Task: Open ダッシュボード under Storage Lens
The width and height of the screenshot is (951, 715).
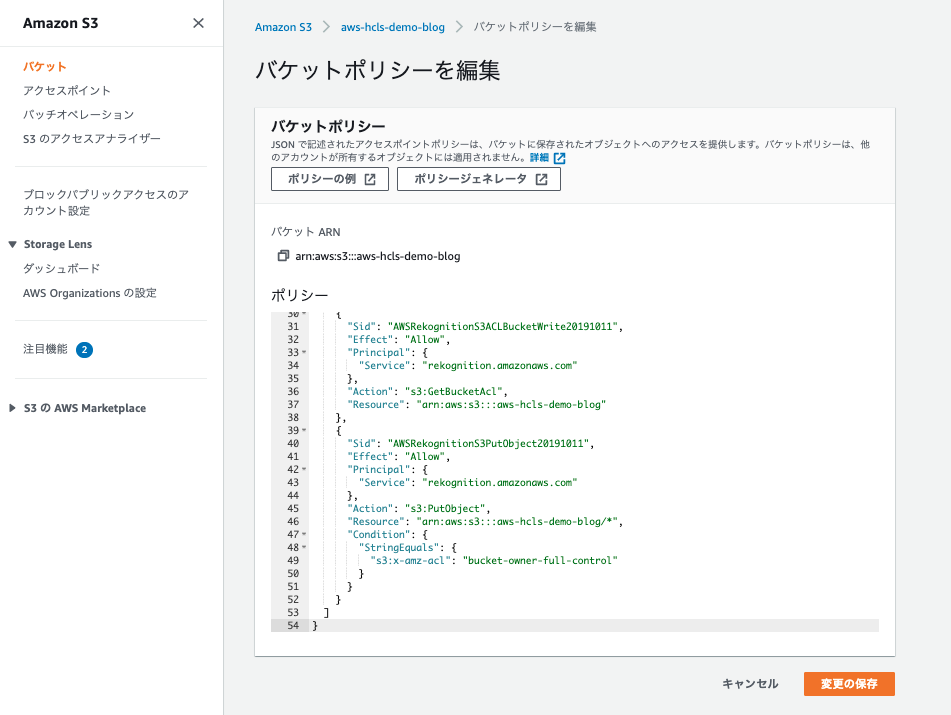Action: click(61, 269)
